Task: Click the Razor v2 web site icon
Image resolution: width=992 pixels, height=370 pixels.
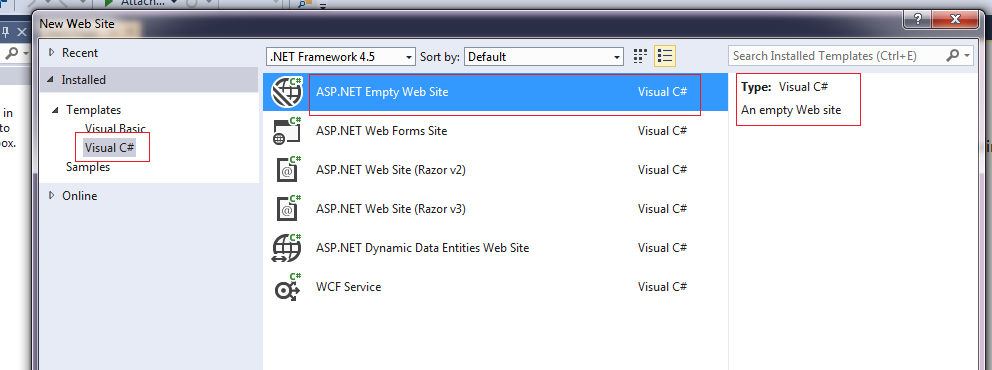Action: pyautogui.click(x=288, y=170)
